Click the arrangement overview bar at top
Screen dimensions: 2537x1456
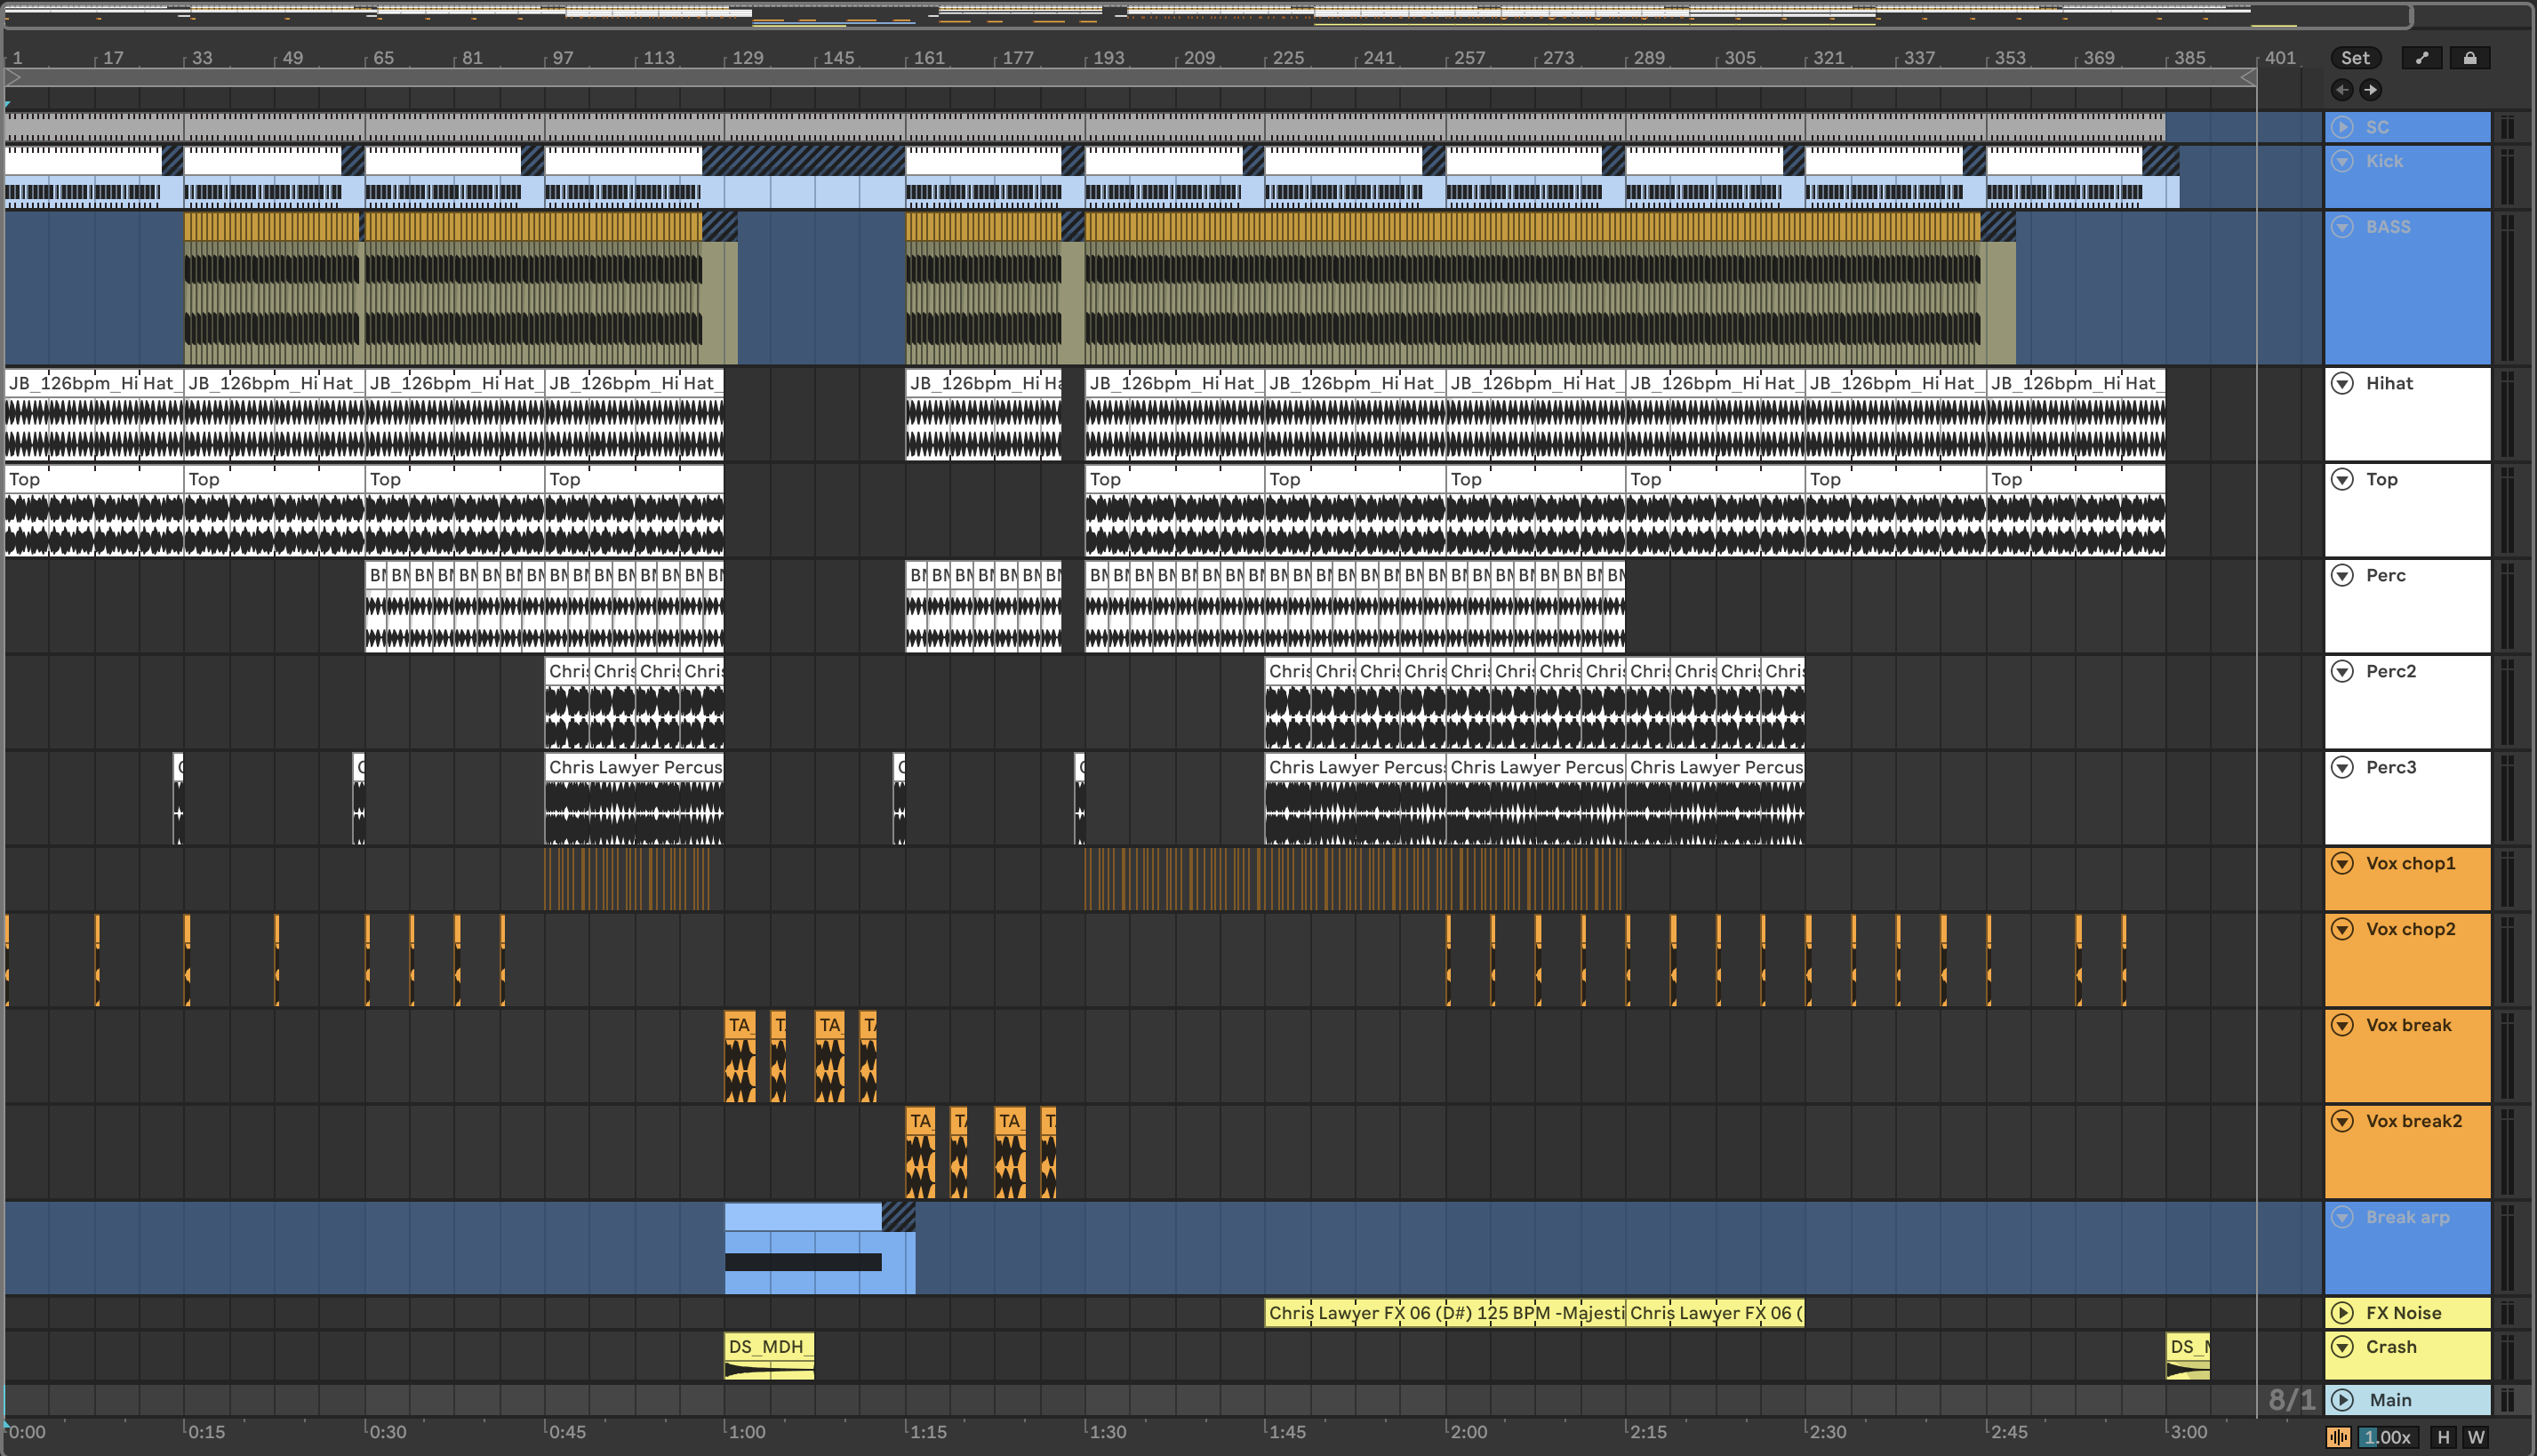pos(1208,14)
